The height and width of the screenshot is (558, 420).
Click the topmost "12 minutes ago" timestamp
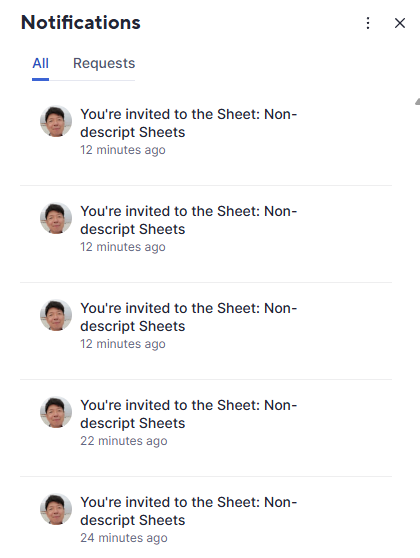tap(123, 150)
